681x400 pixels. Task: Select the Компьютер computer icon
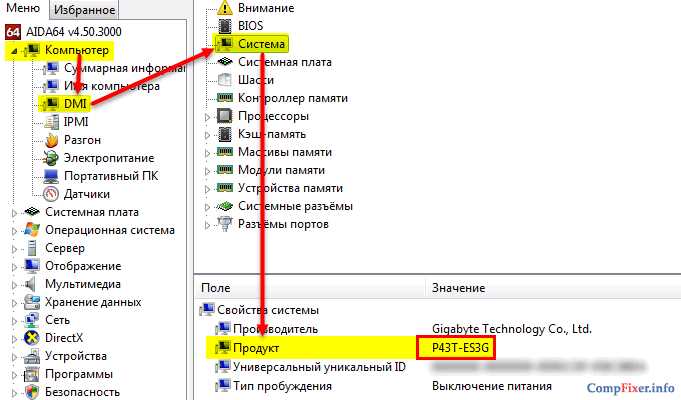click(x=32, y=50)
